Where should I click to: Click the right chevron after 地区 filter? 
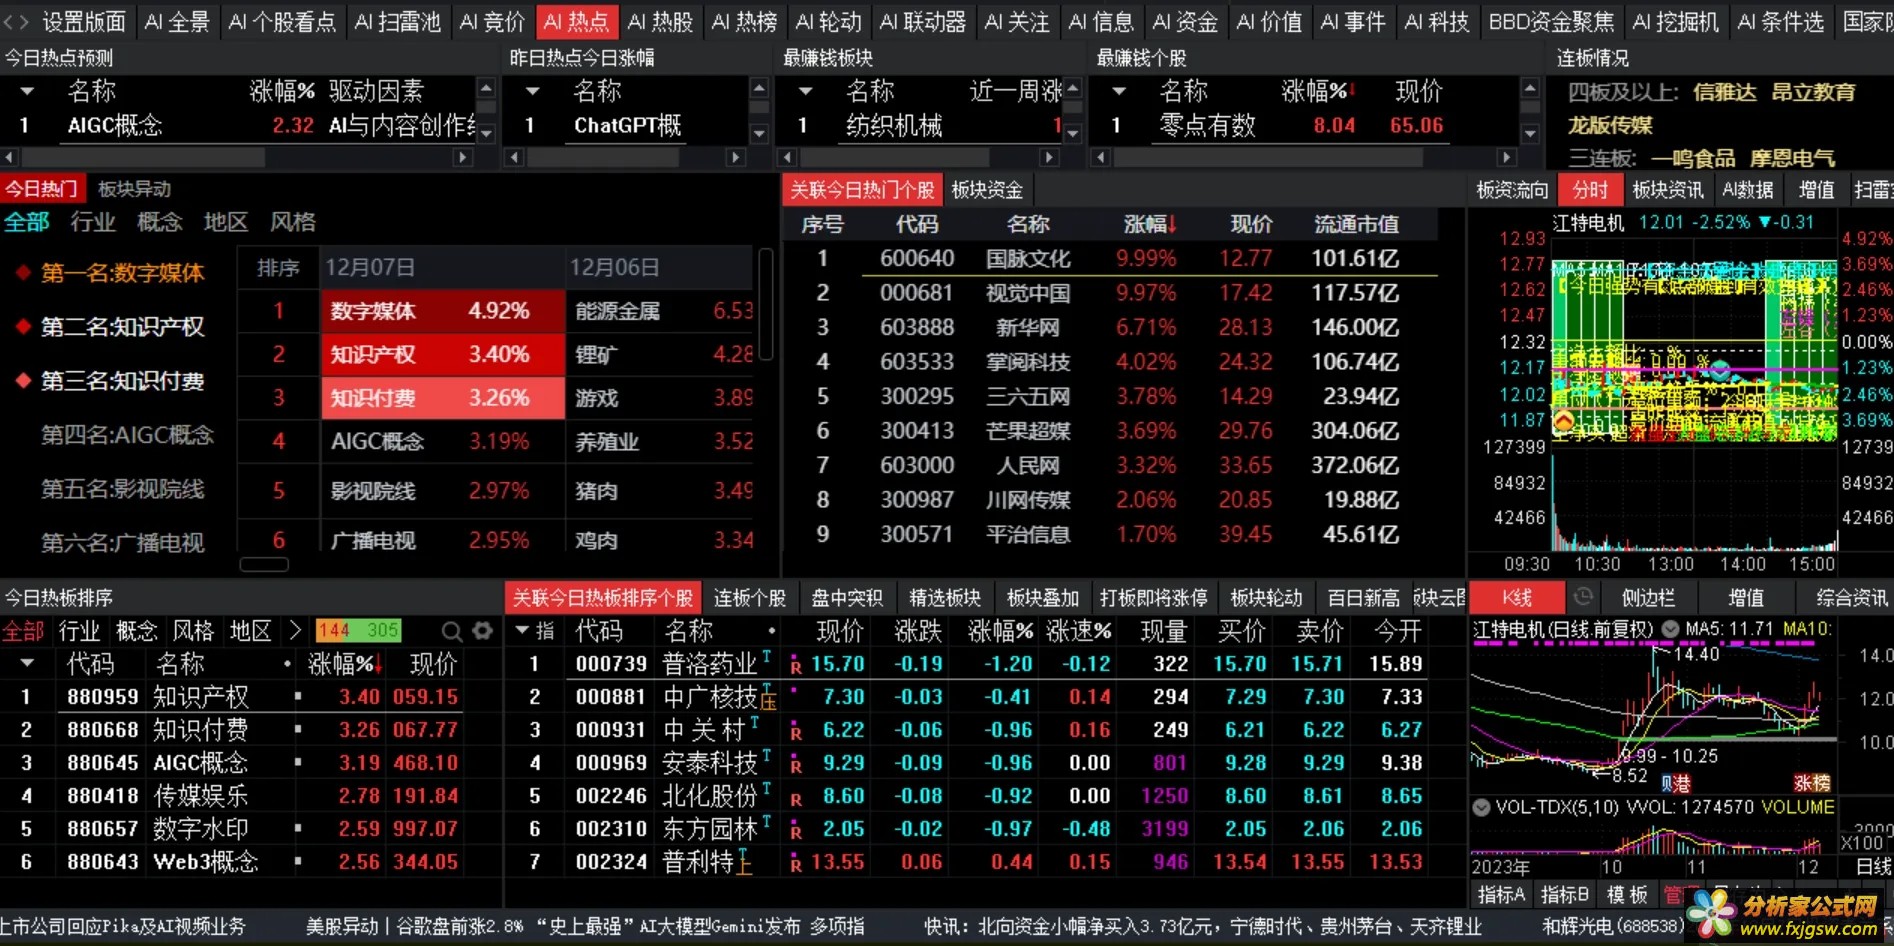tap(294, 630)
